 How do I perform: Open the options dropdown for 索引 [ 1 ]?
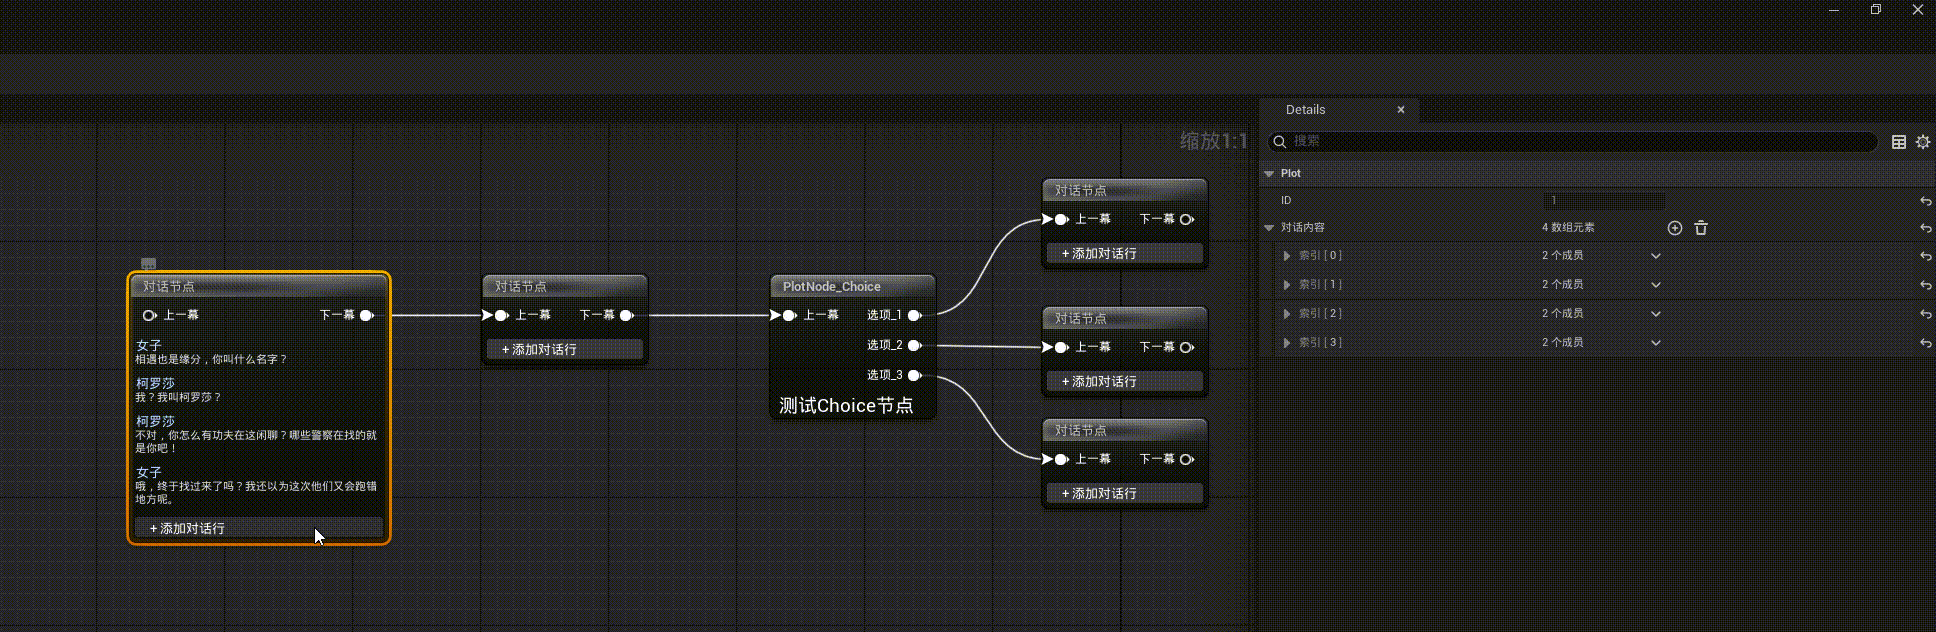(1656, 285)
